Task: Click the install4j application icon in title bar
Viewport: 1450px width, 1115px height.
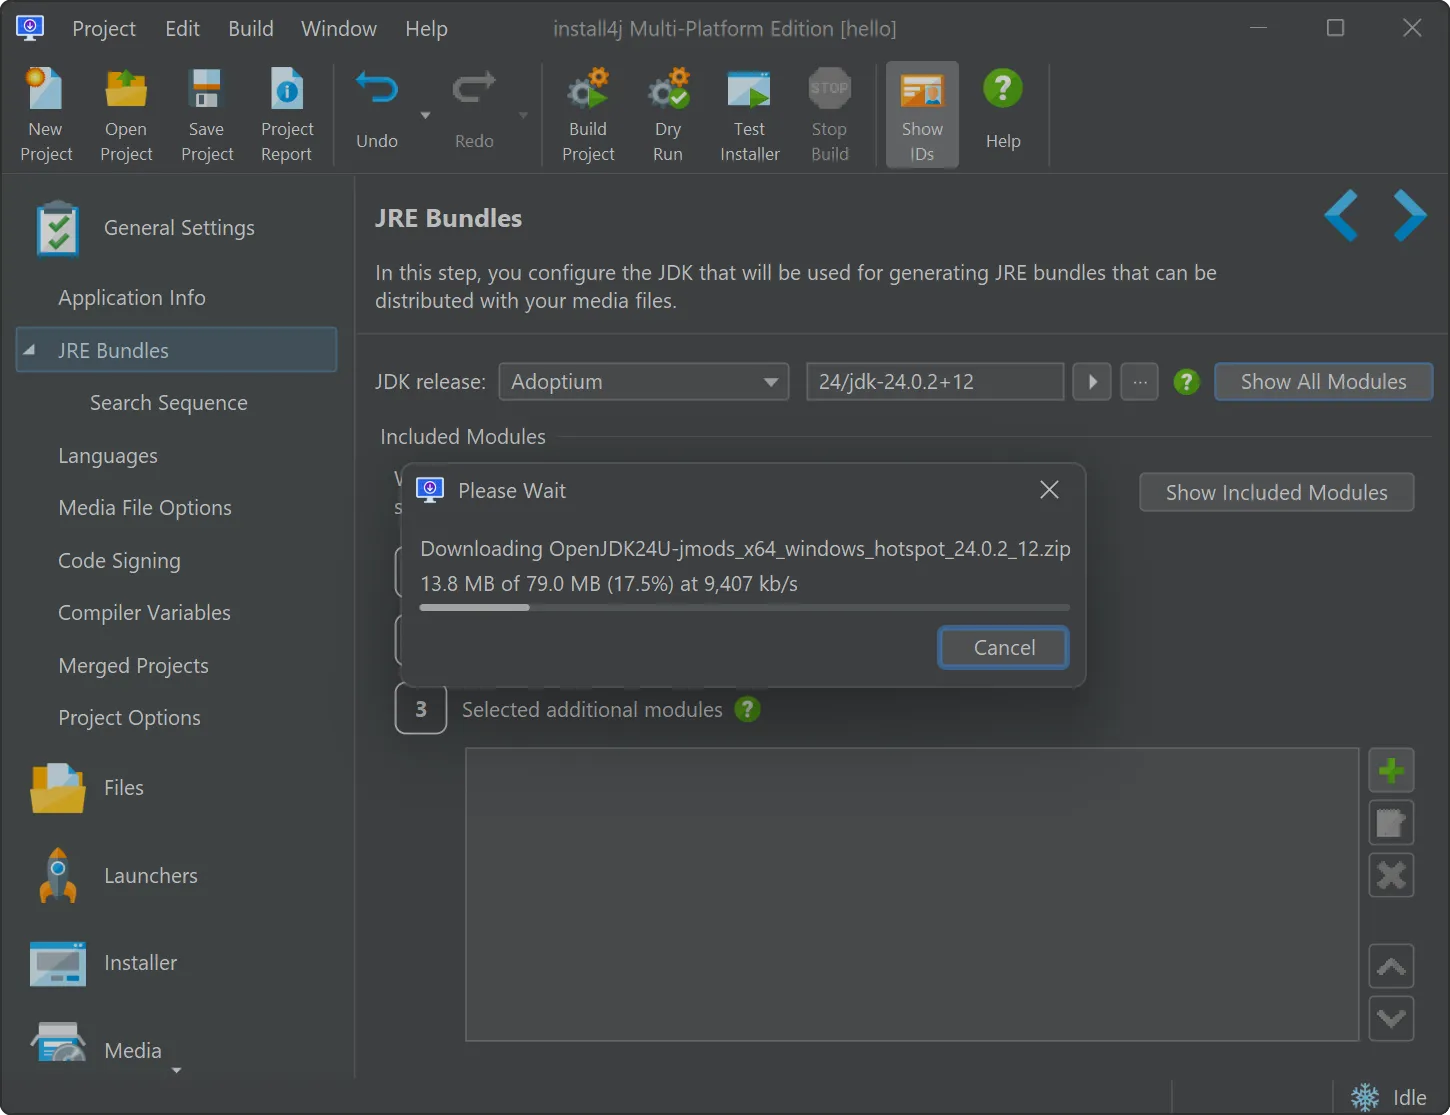Action: (30, 28)
